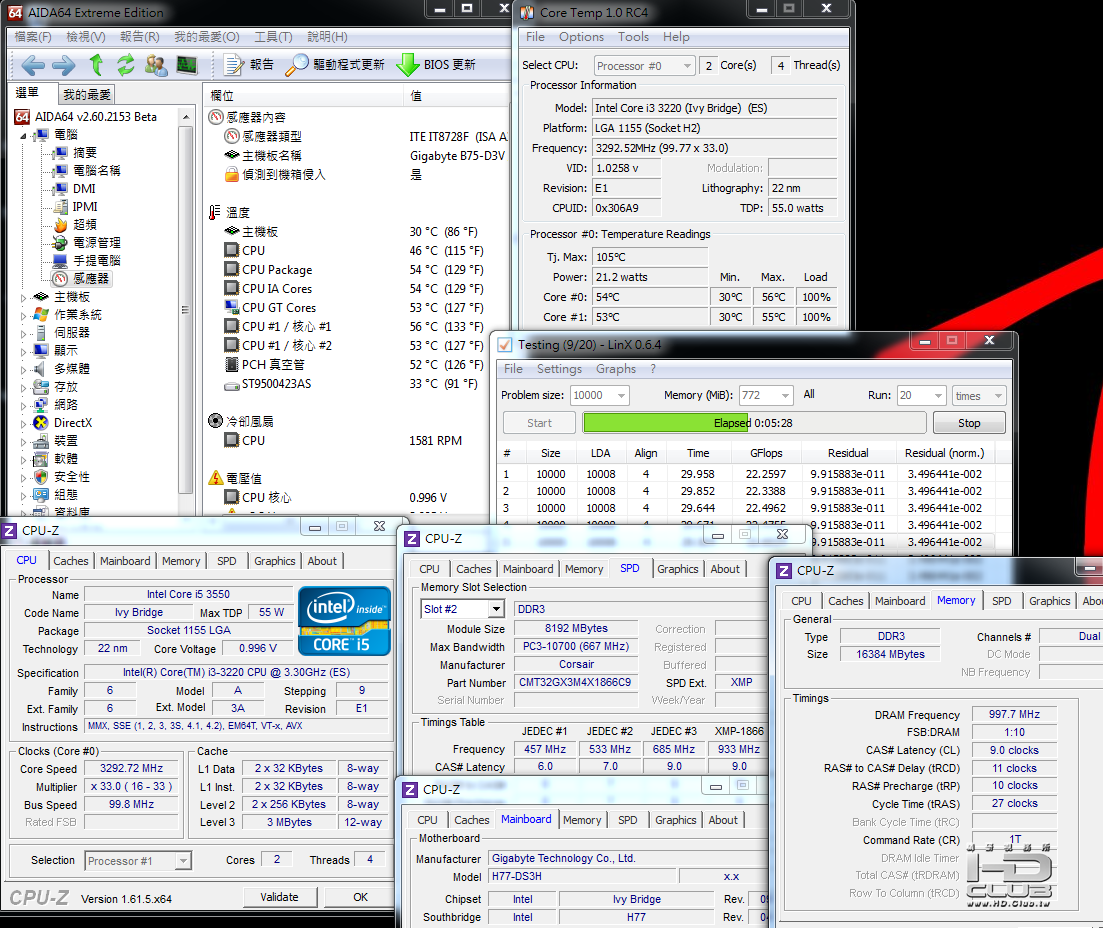Screen dimensions: 1103x928
Task: Expand the 存放 storage tree node
Action: click(x=23, y=387)
